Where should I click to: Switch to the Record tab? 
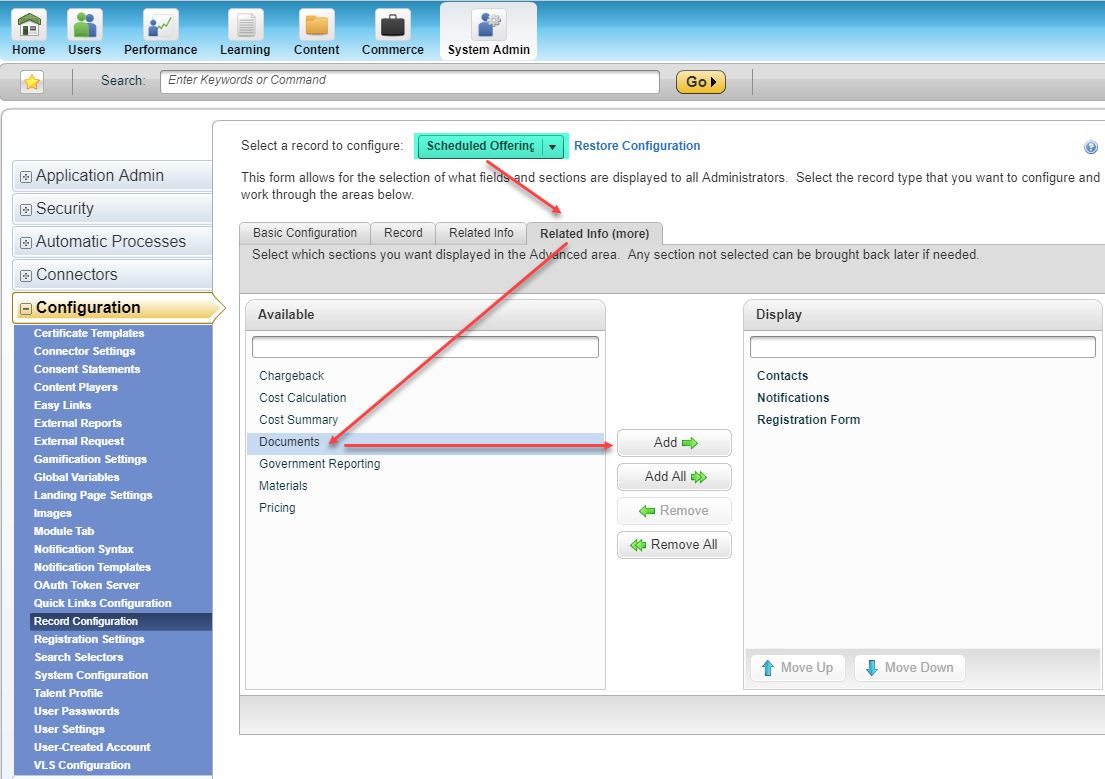click(403, 233)
